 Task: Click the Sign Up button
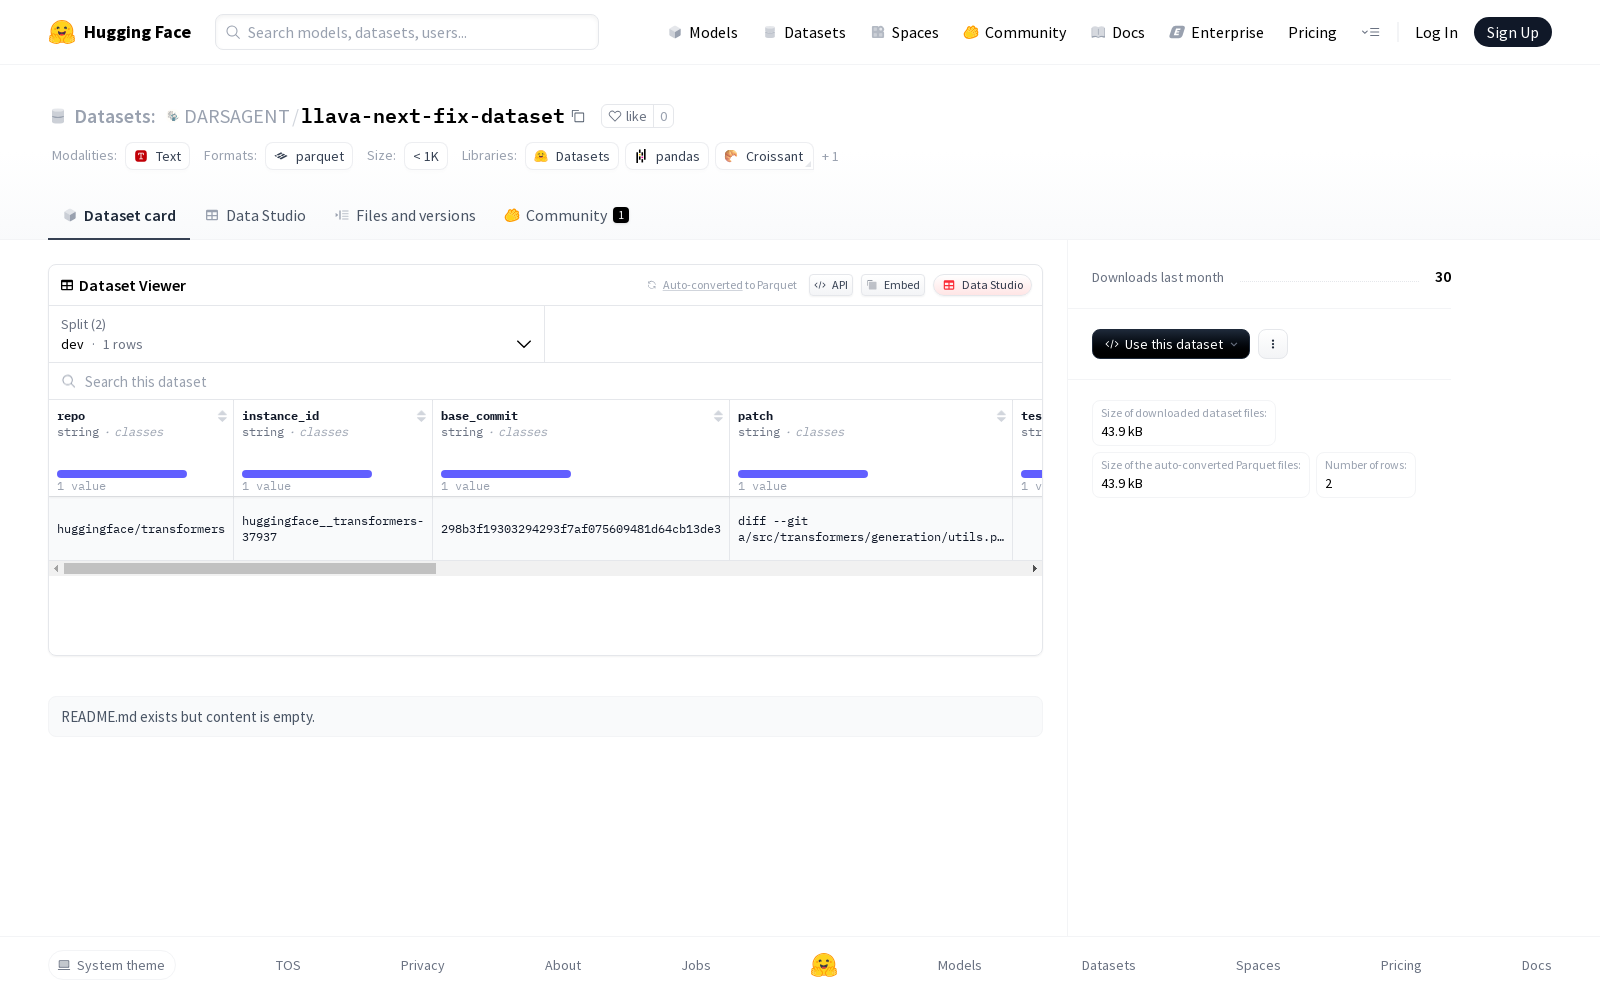tap(1512, 32)
